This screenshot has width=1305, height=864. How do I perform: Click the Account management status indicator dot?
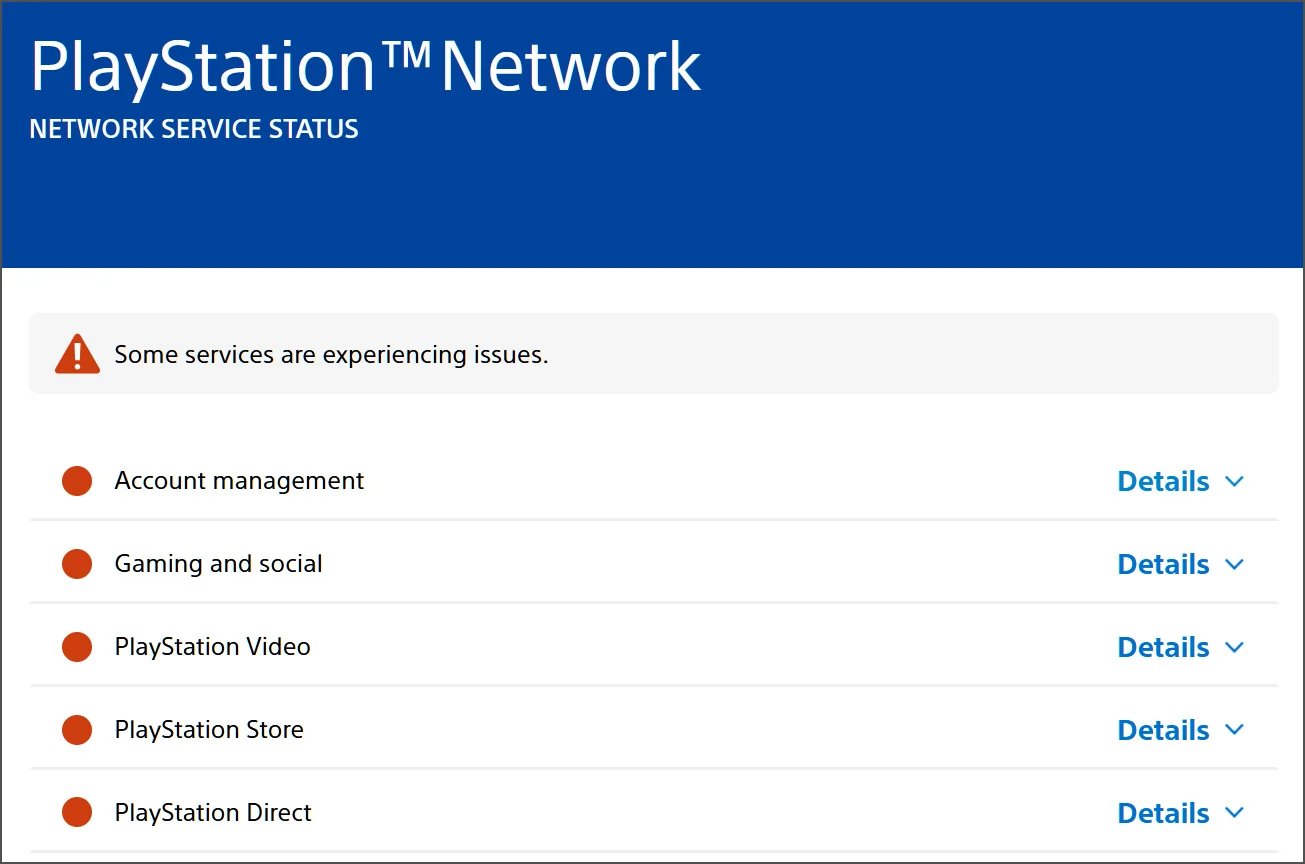point(77,481)
